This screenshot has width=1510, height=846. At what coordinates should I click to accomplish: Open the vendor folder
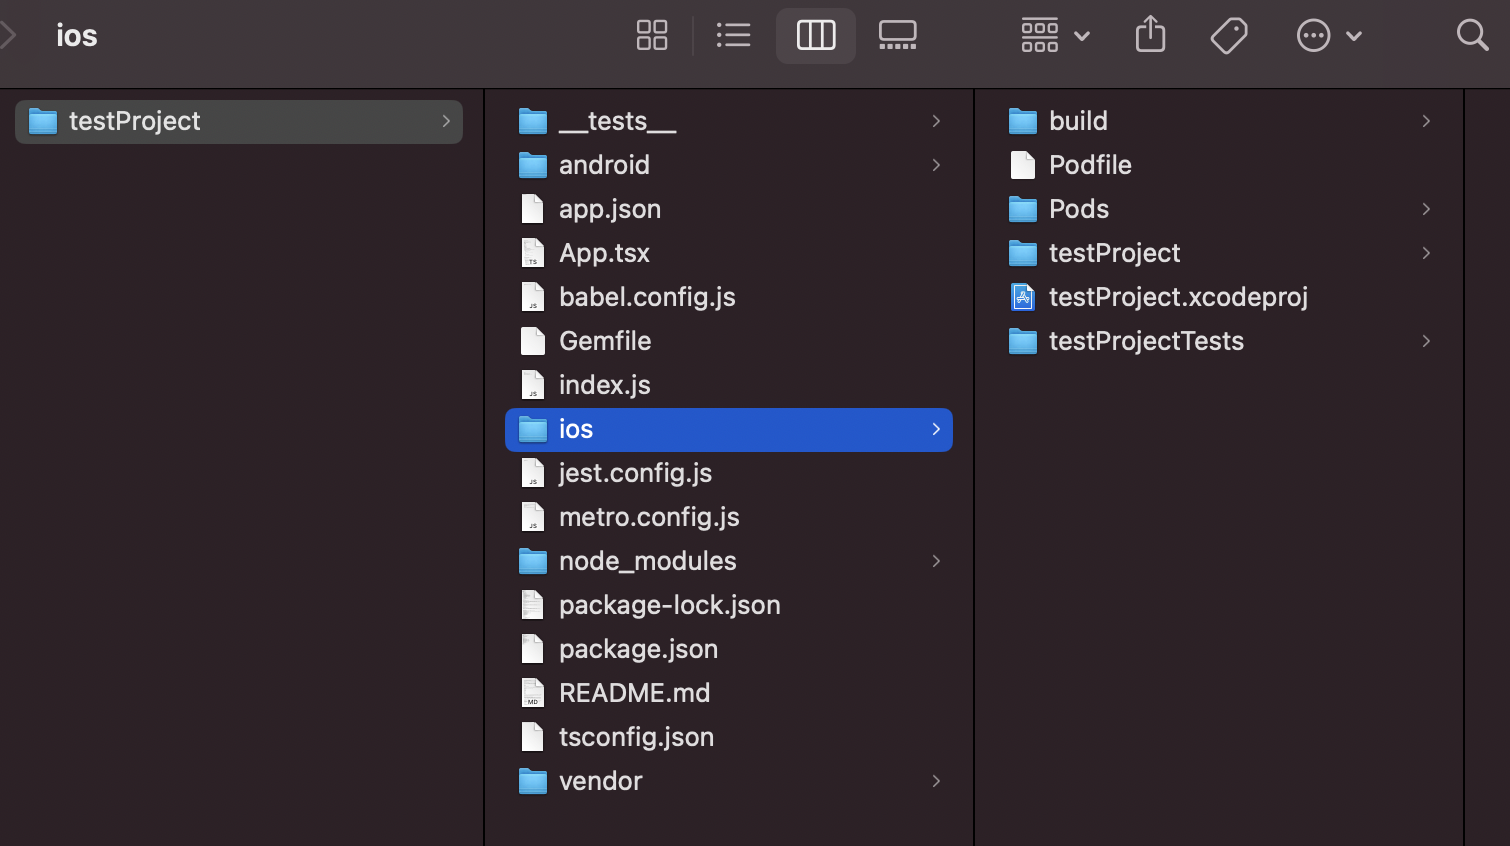pos(729,782)
